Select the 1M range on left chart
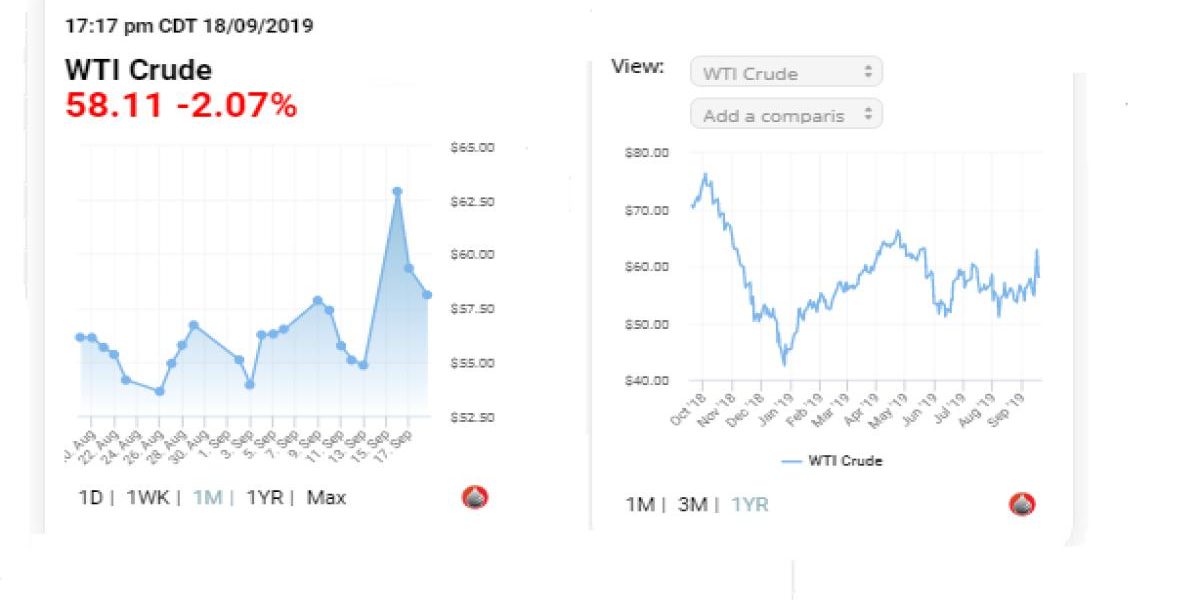The height and width of the screenshot is (600, 1200). coord(207,497)
